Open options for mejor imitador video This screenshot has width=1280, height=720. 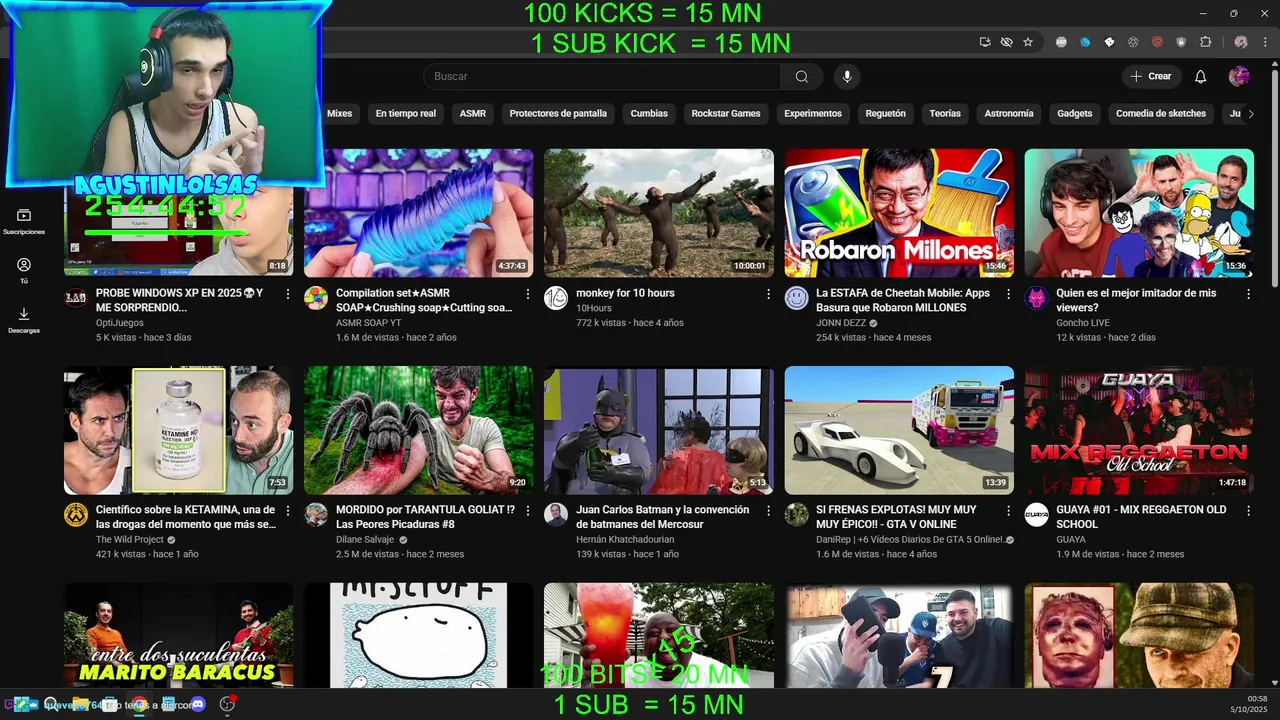(1248, 294)
